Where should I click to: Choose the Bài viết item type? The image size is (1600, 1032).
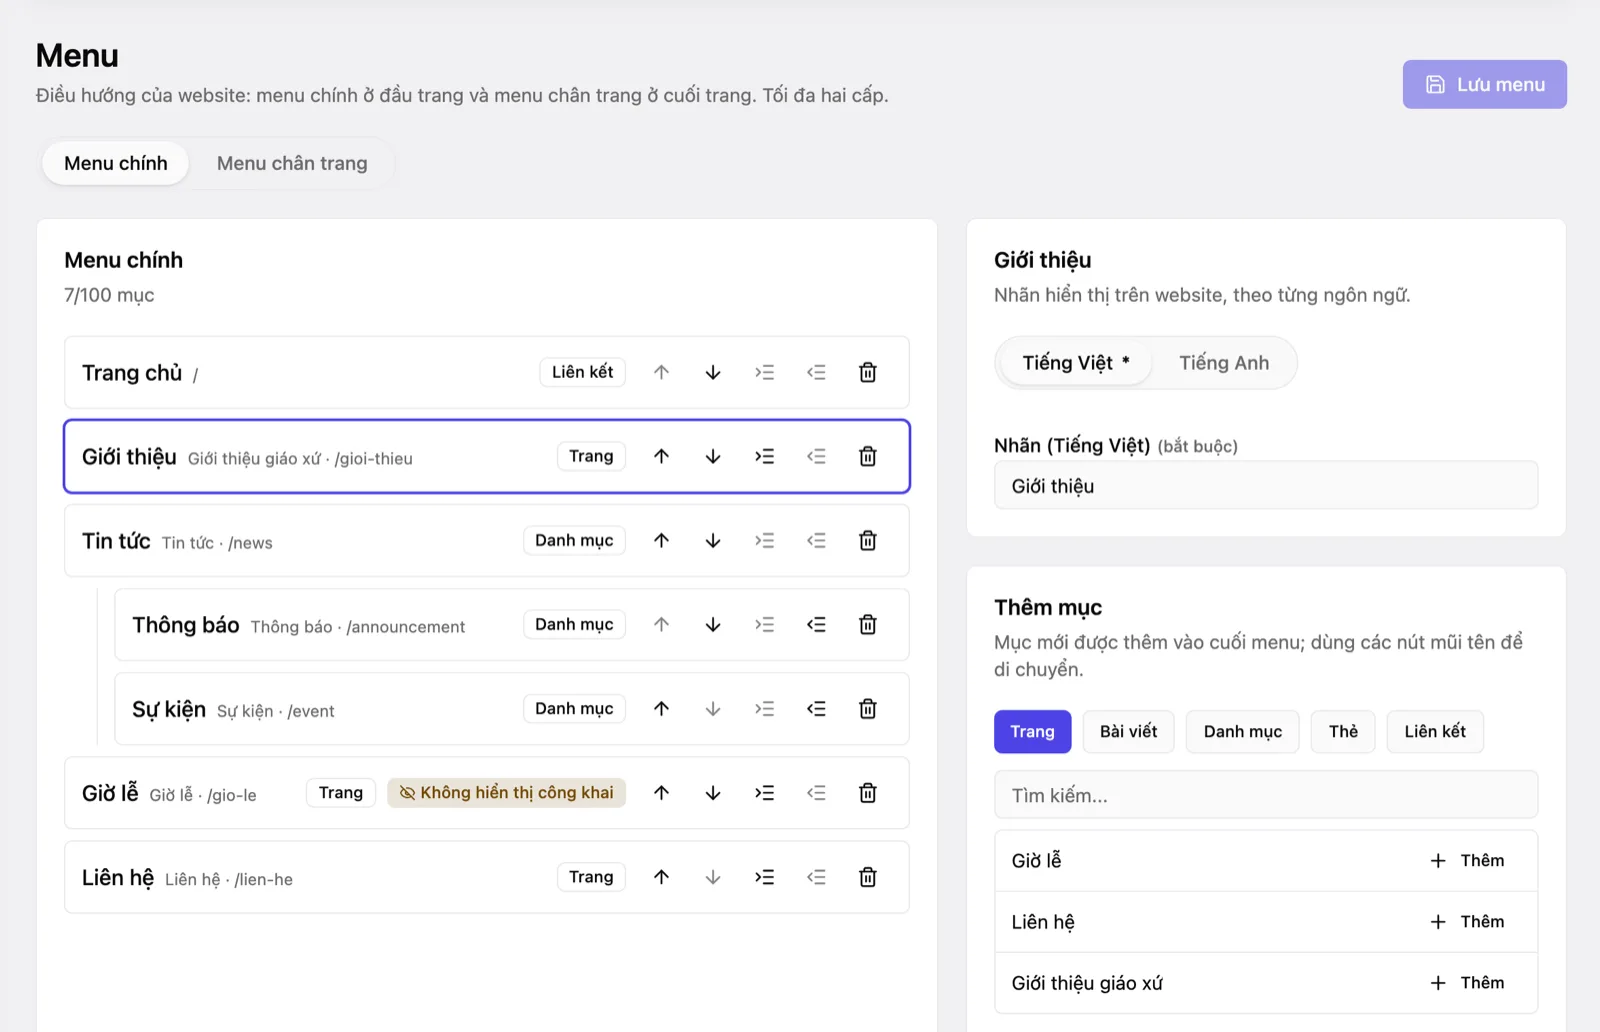pyautogui.click(x=1128, y=732)
